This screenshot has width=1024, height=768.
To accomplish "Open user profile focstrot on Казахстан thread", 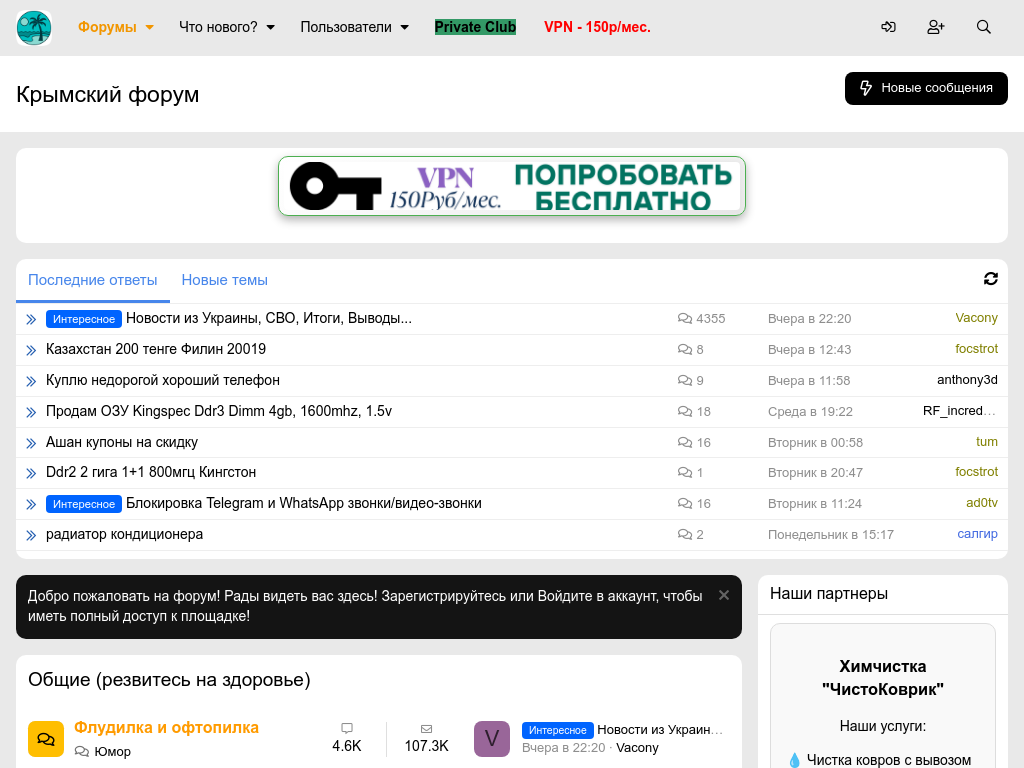I will pyautogui.click(x=976, y=349).
